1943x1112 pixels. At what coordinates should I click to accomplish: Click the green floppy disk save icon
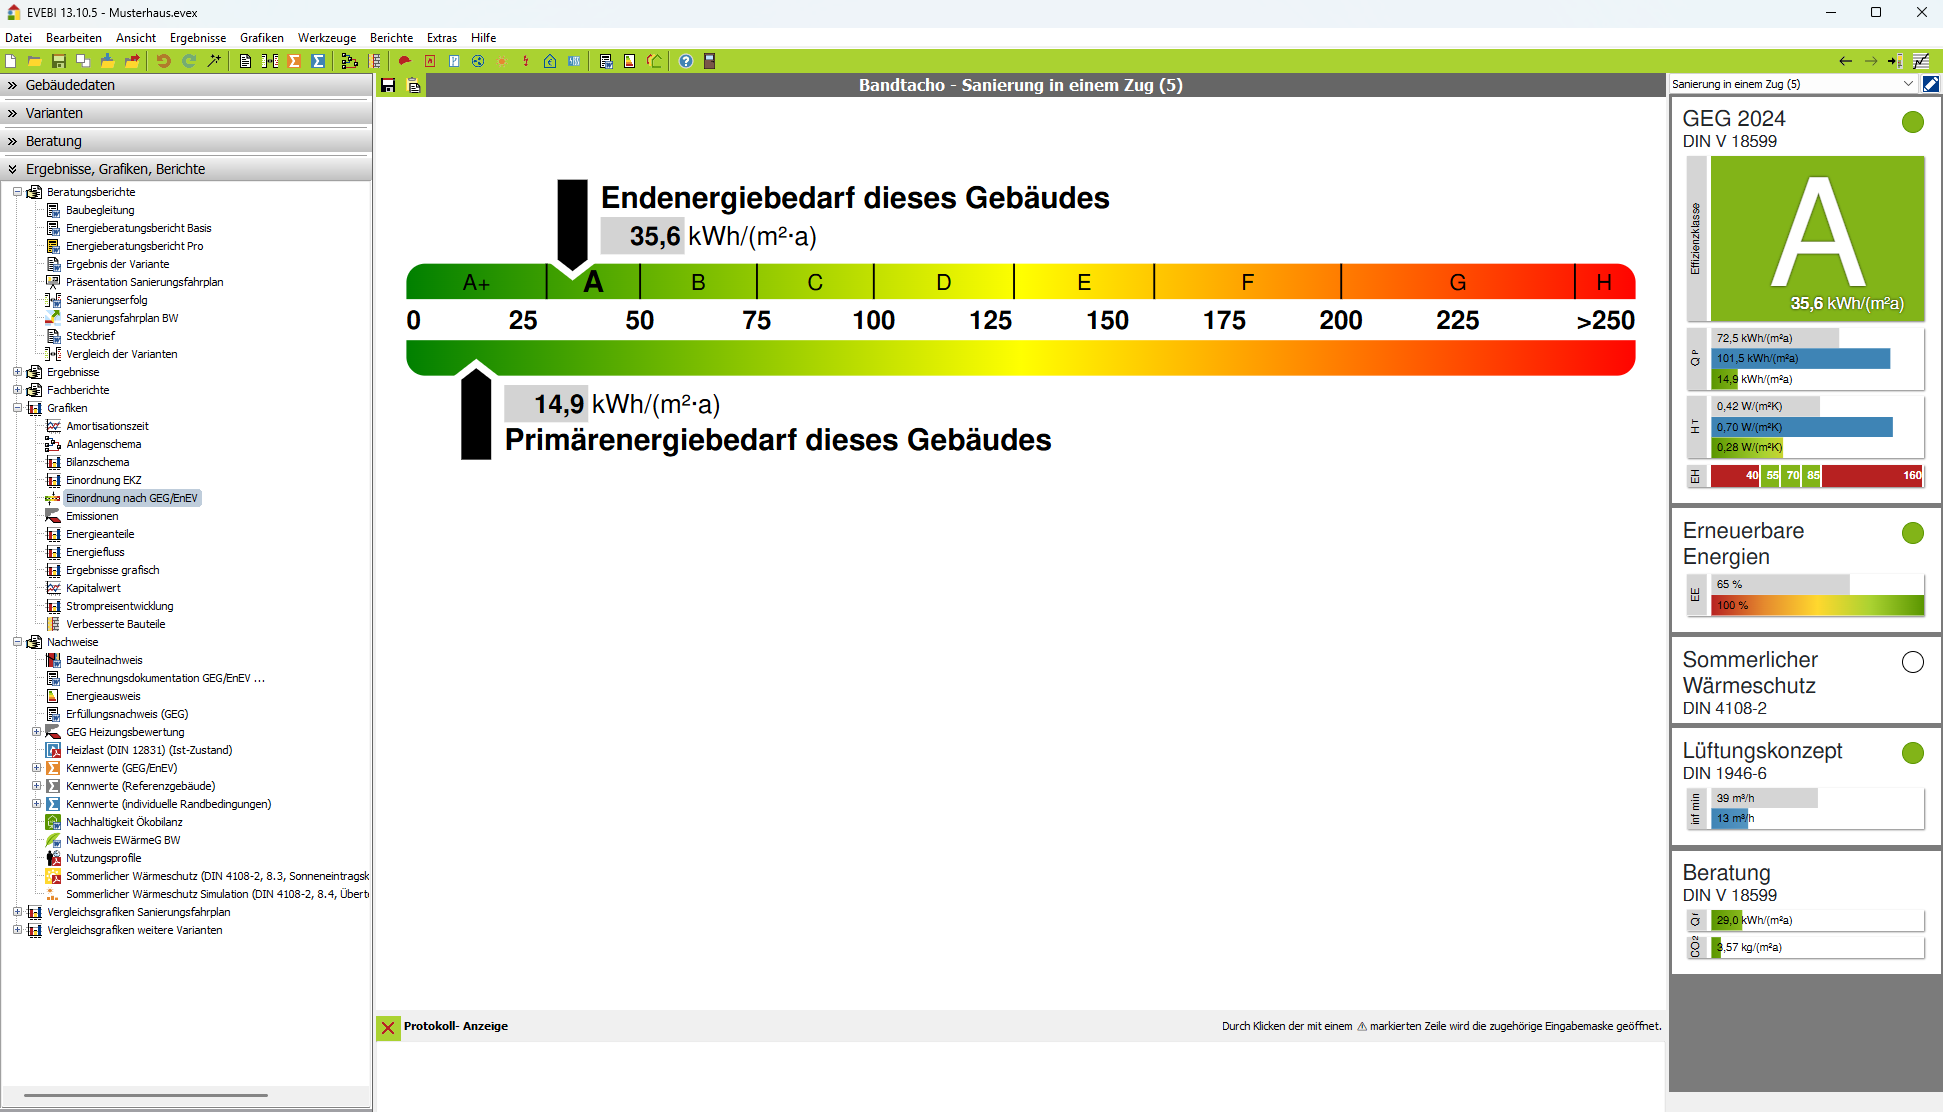(x=59, y=61)
